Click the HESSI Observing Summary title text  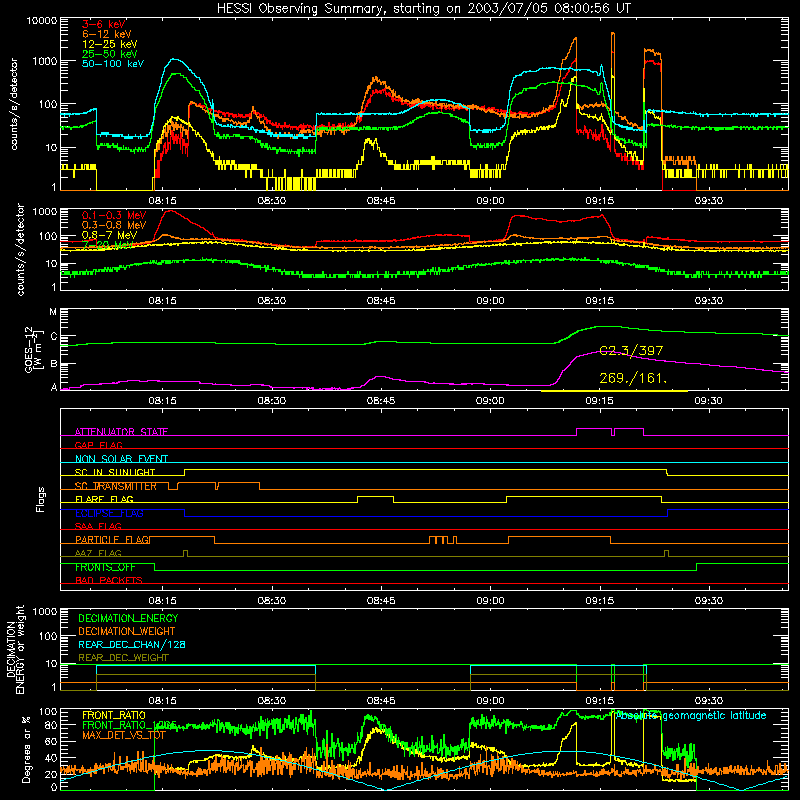[423, 9]
